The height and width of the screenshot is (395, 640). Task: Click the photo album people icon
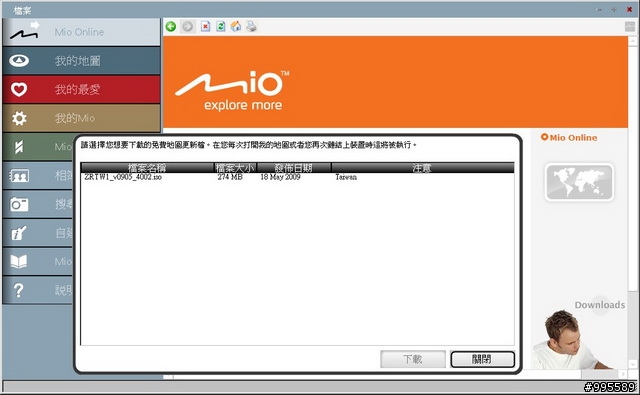(x=19, y=176)
